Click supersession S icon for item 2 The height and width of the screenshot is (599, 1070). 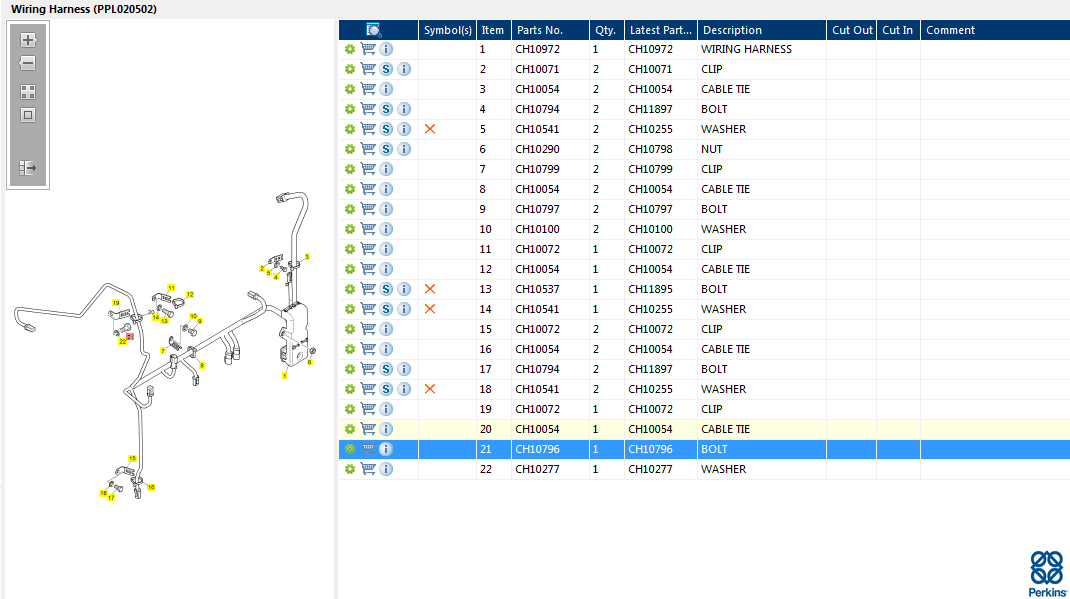386,69
